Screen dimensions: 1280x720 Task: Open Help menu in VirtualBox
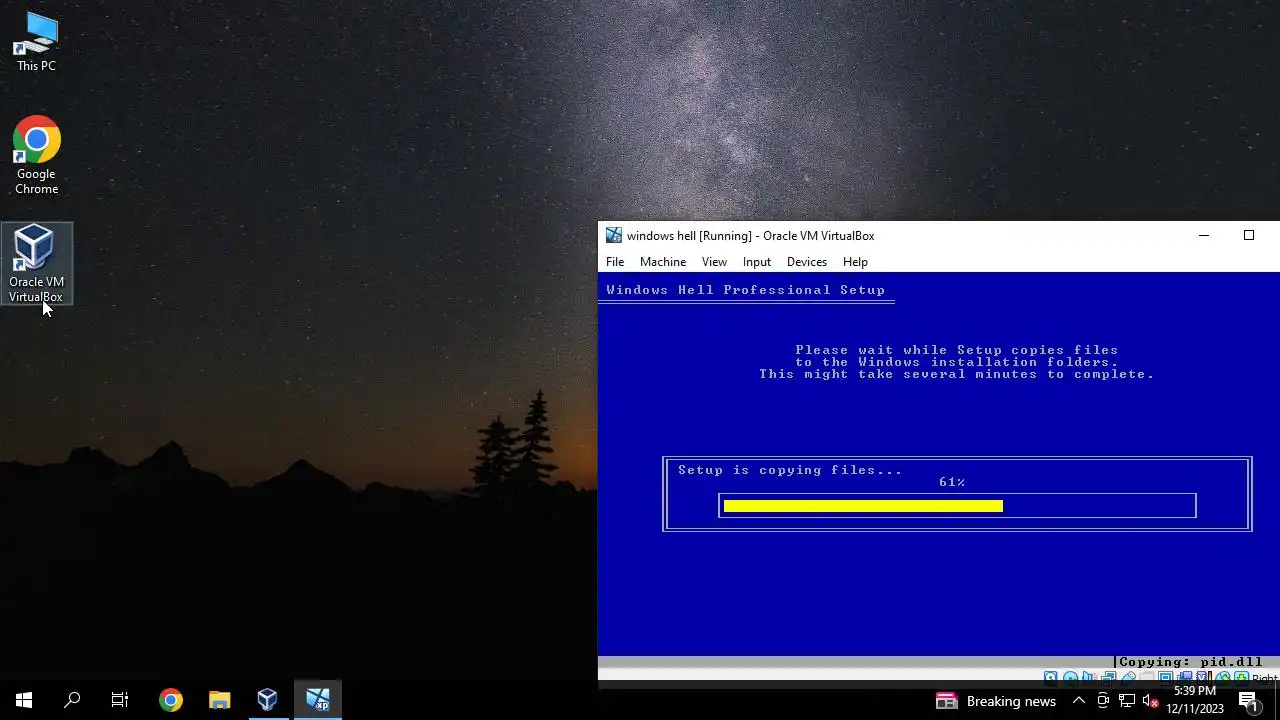click(x=855, y=262)
